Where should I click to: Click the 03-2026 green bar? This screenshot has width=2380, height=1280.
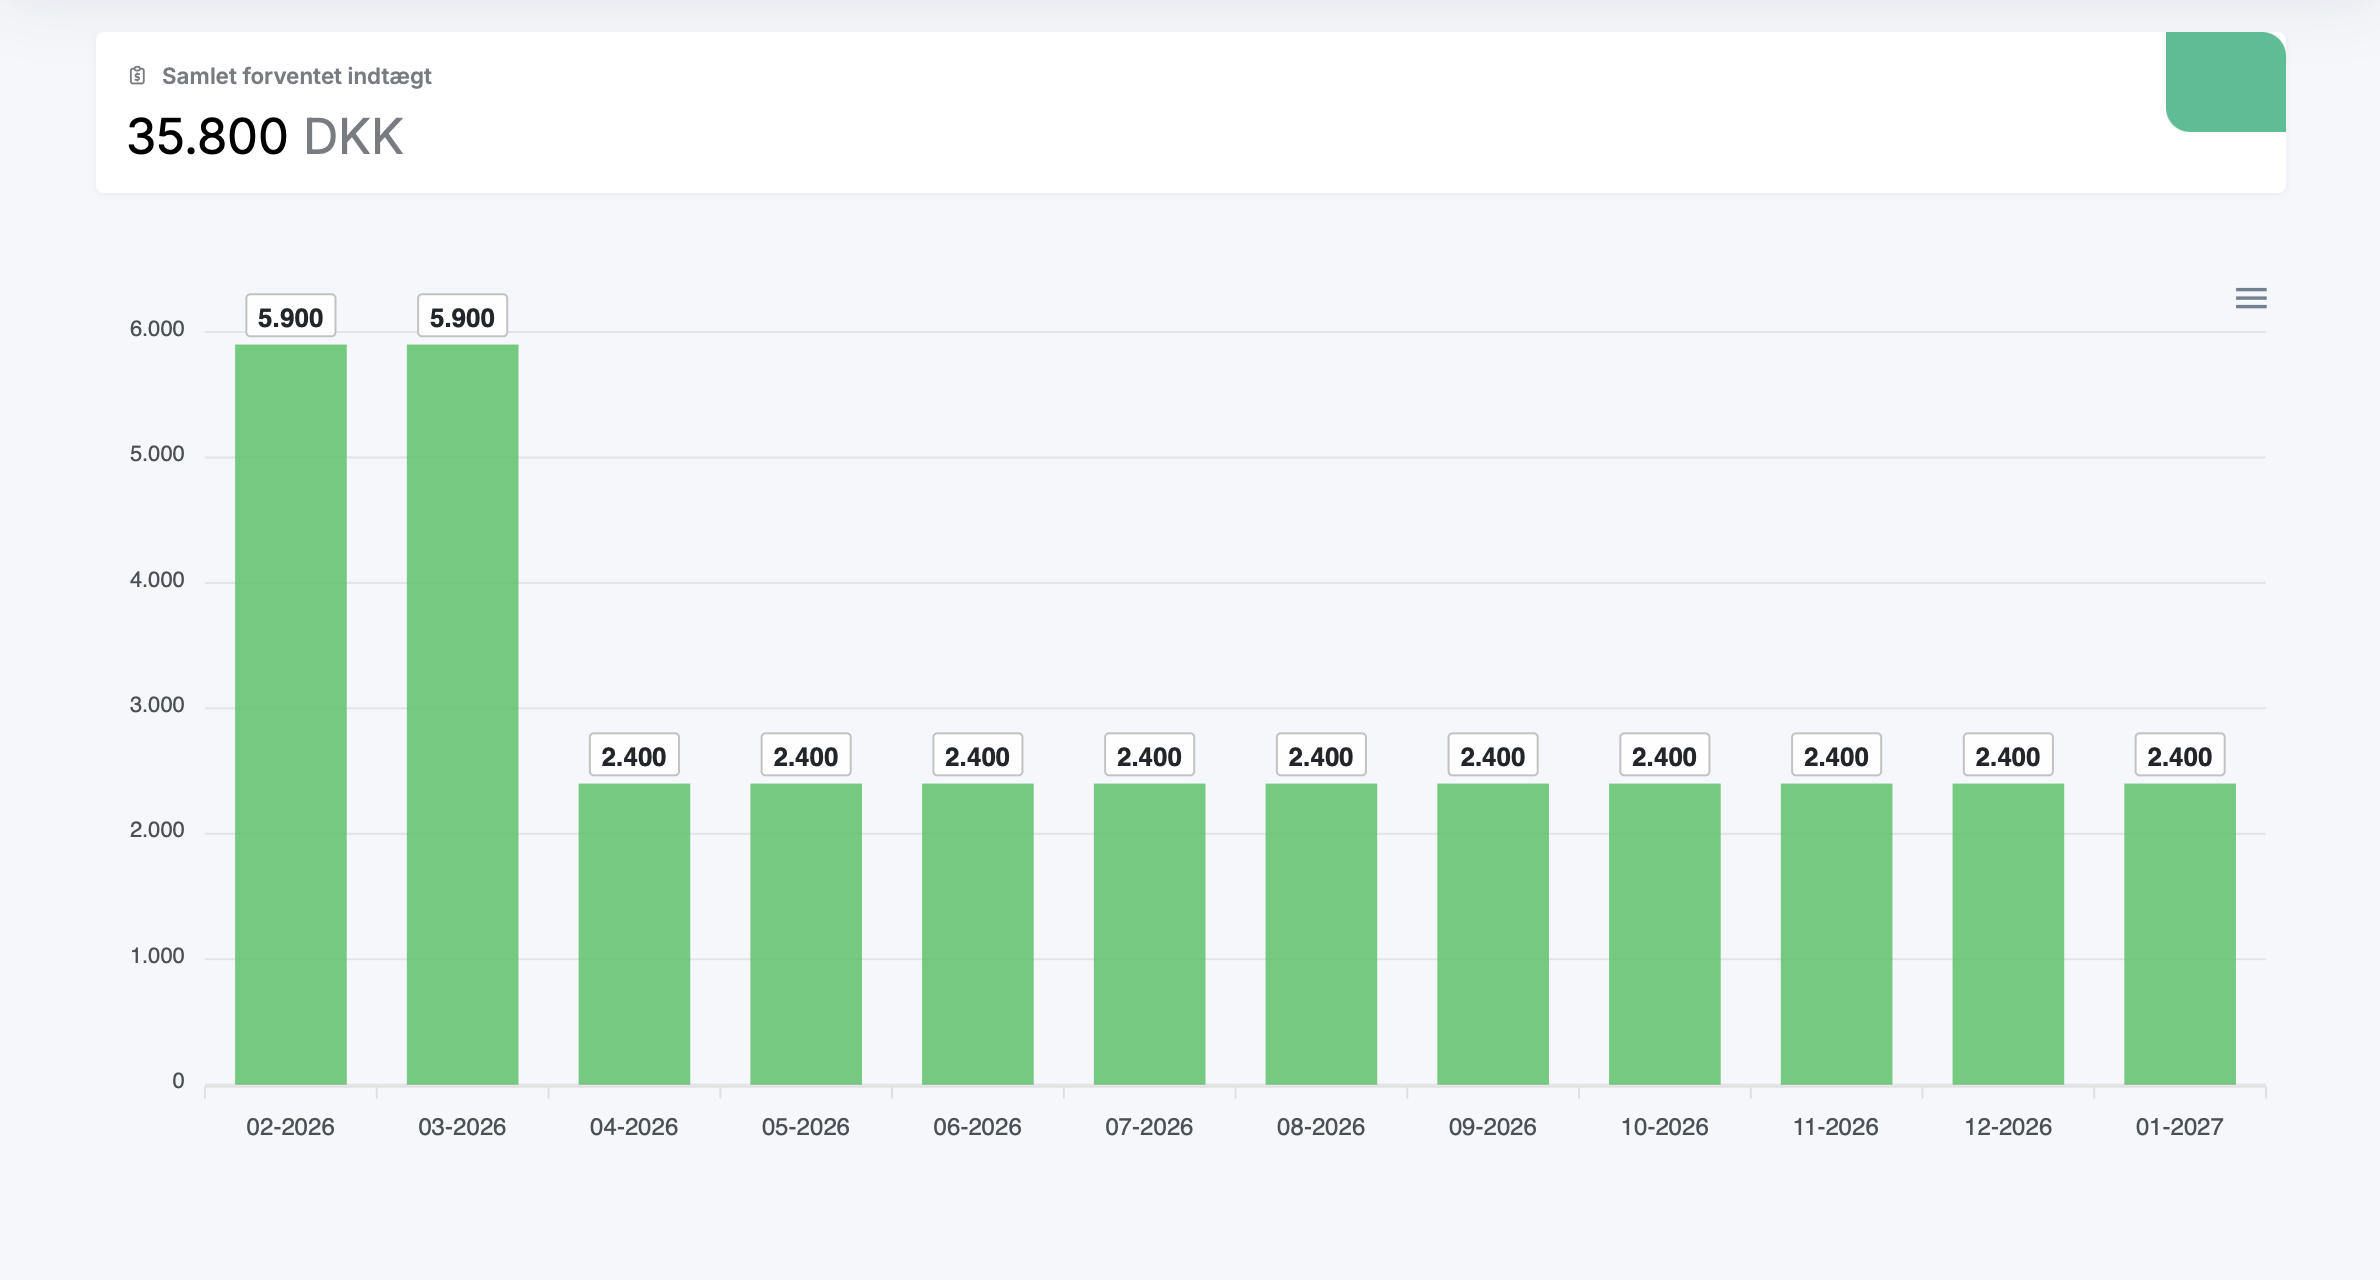tap(462, 714)
